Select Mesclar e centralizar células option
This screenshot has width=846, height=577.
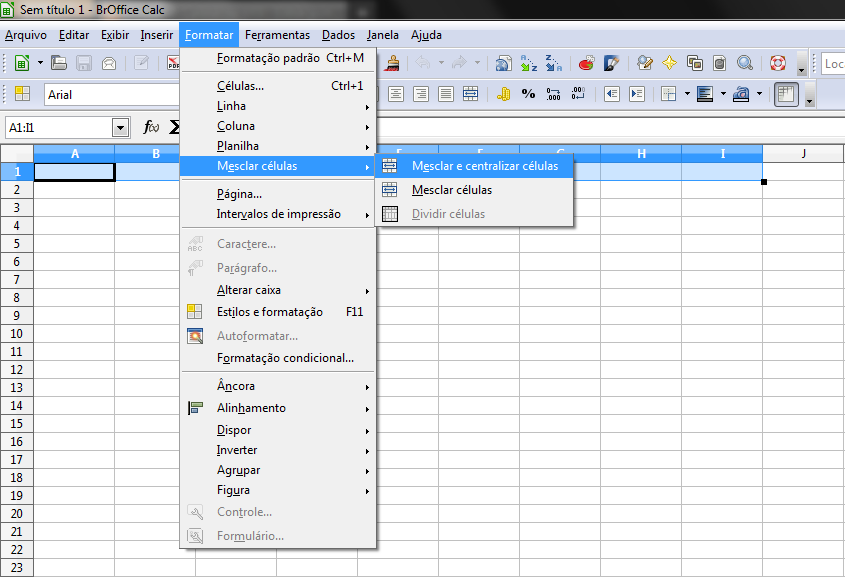(x=474, y=166)
